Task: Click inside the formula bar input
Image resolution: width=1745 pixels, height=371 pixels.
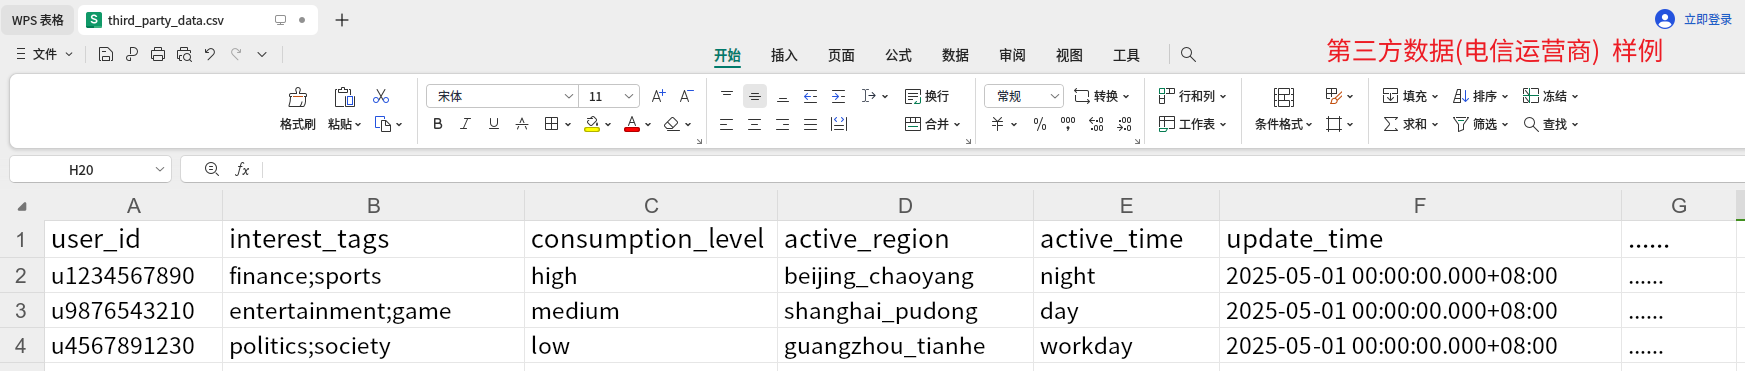Action: tap(1003, 169)
